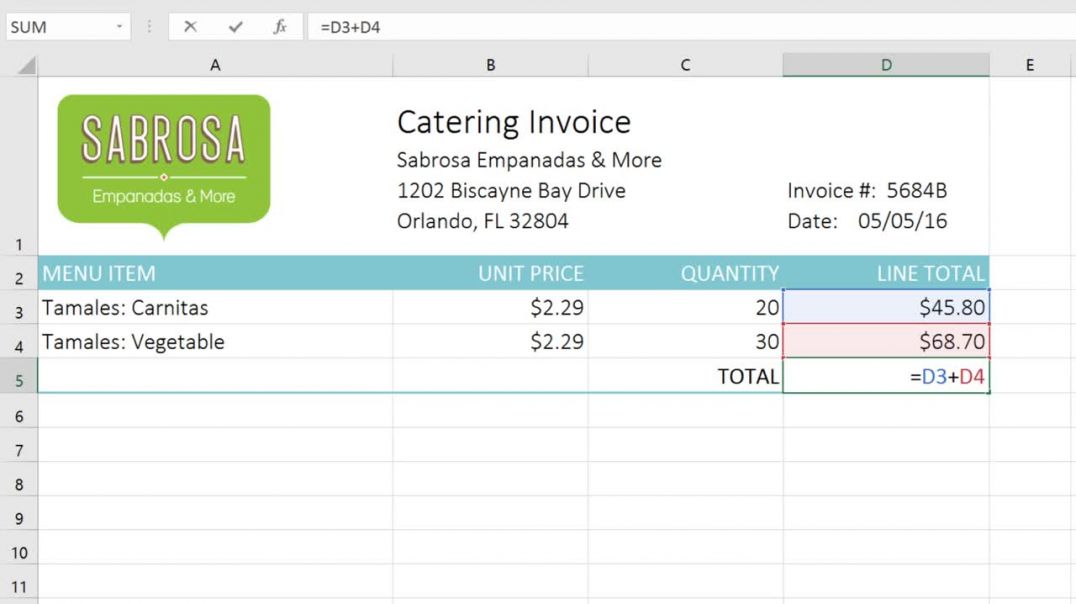Image resolution: width=1076 pixels, height=604 pixels.
Task: Click the MENU ITEM header cell
Action: [x=215, y=273]
